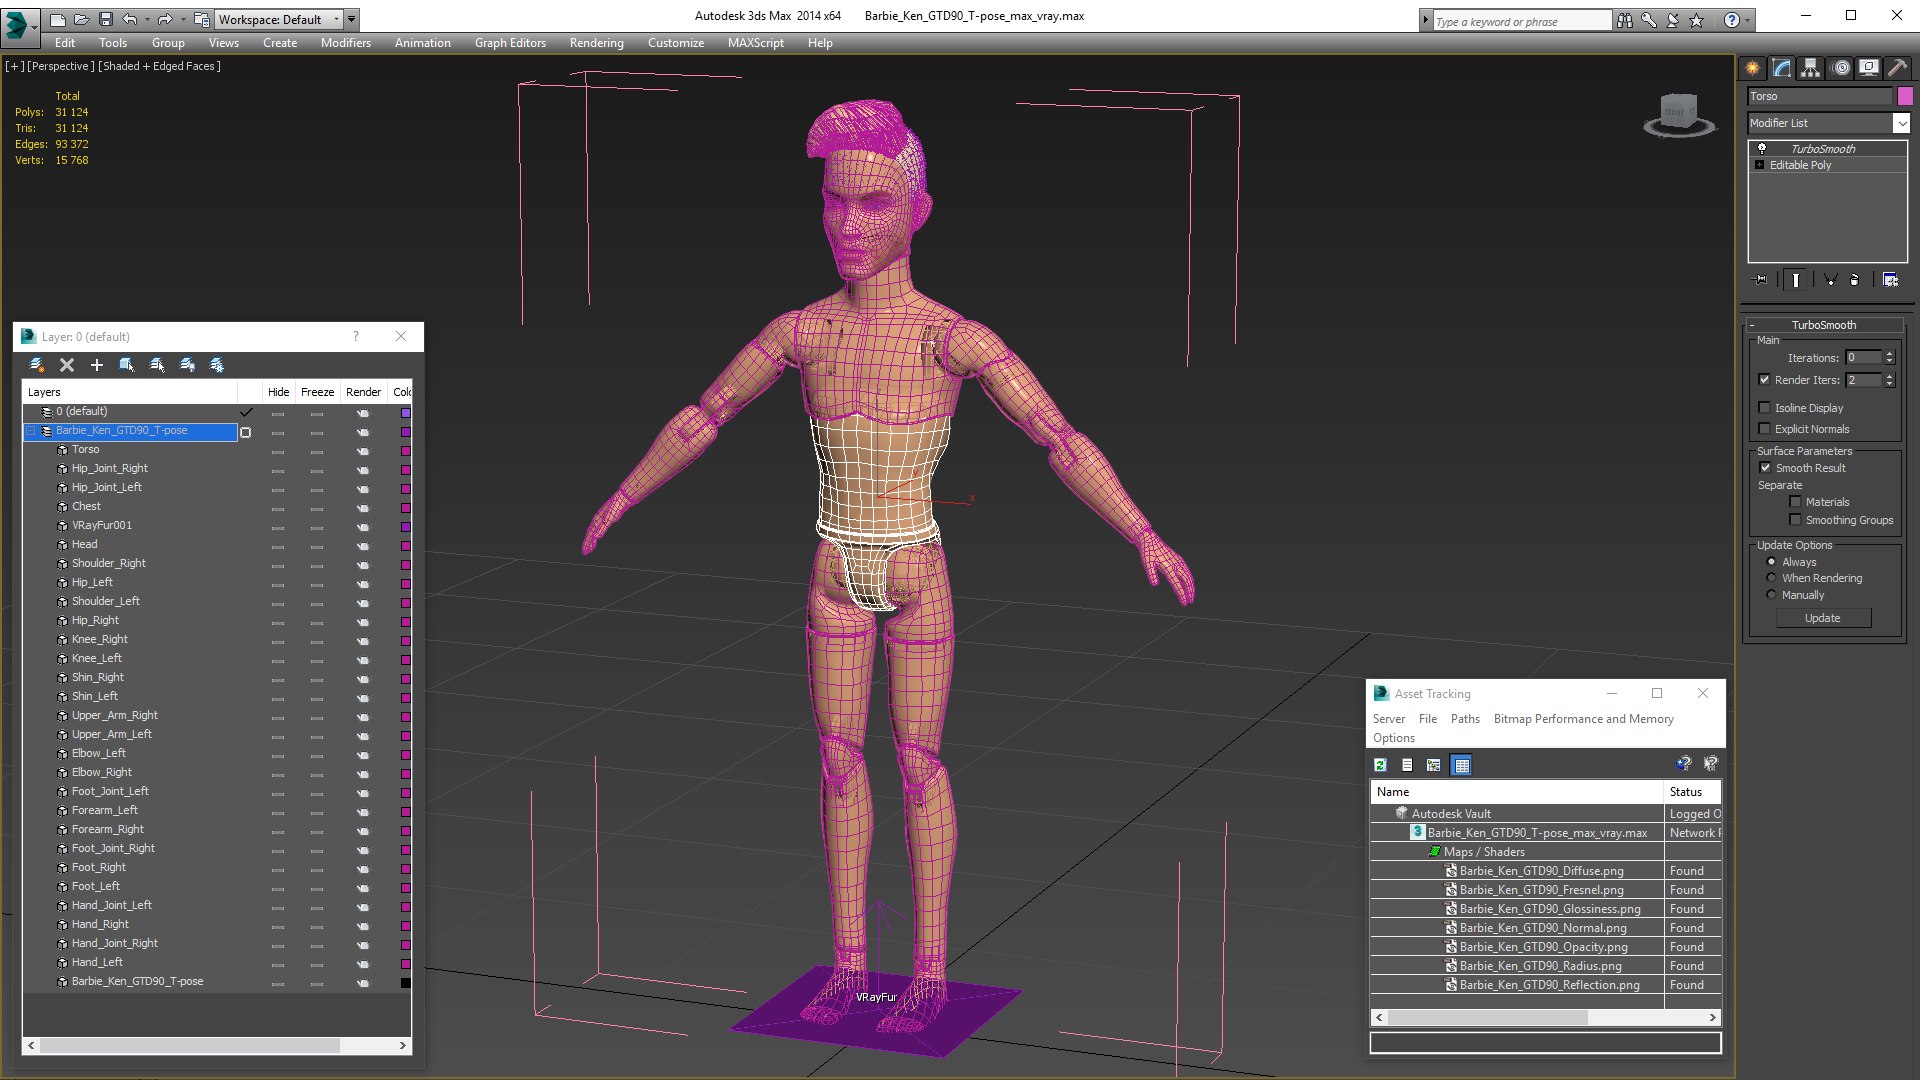Click color swatch for 0 (default) layer
Viewport: 1920px width, 1080px height.
405,412
